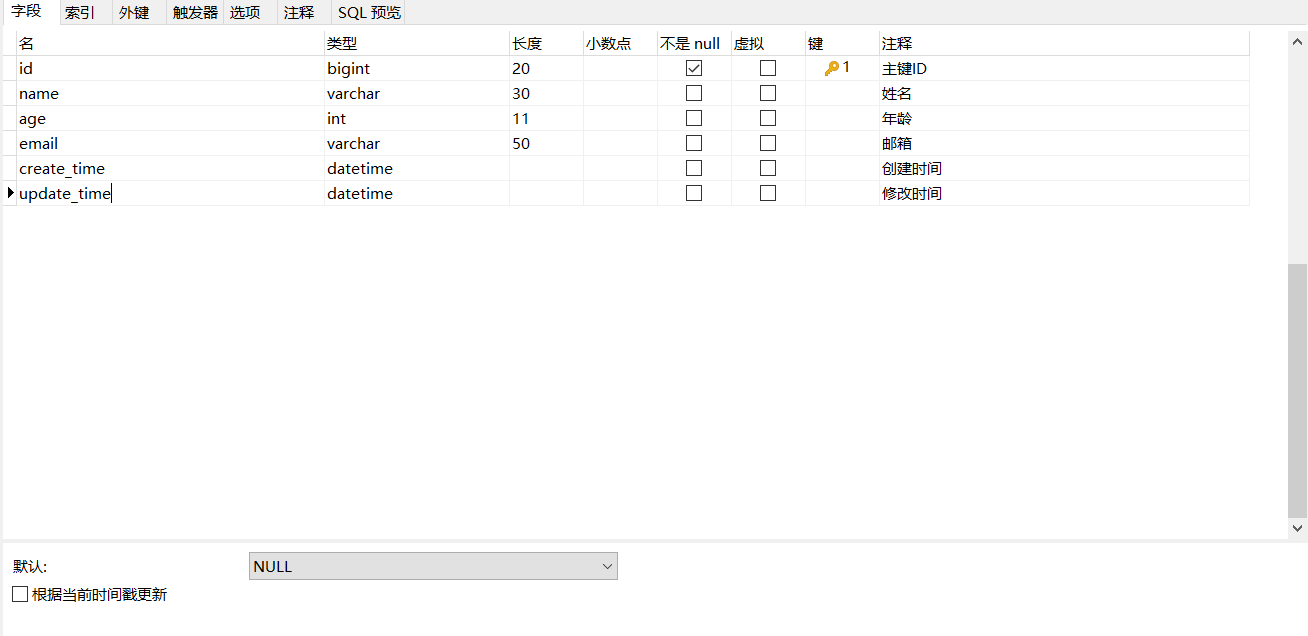
Task: Click the 姓名 comment cell
Action: 1065,93
